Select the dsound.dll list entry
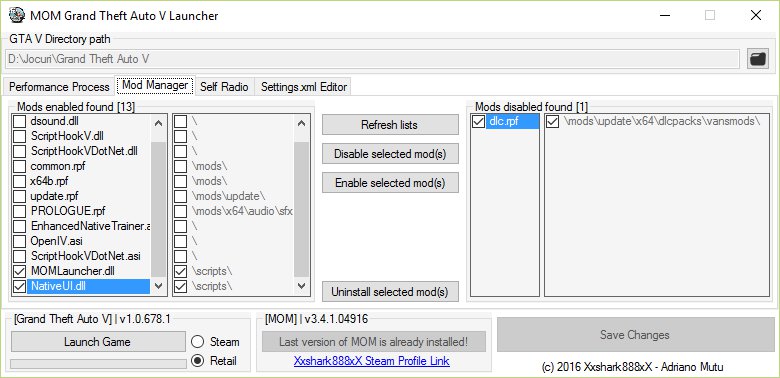The height and width of the screenshot is (378, 780). tap(54, 121)
